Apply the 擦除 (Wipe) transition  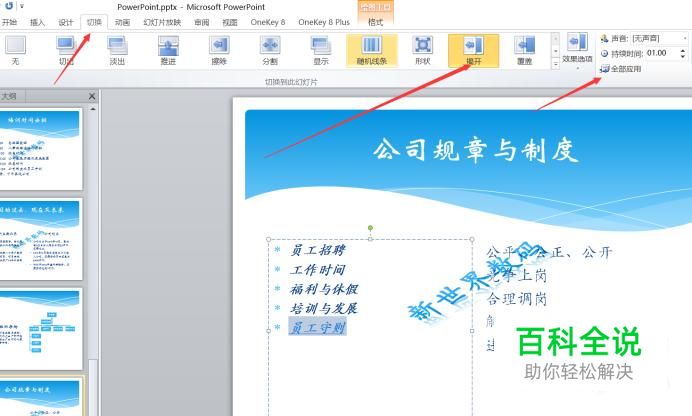219,51
